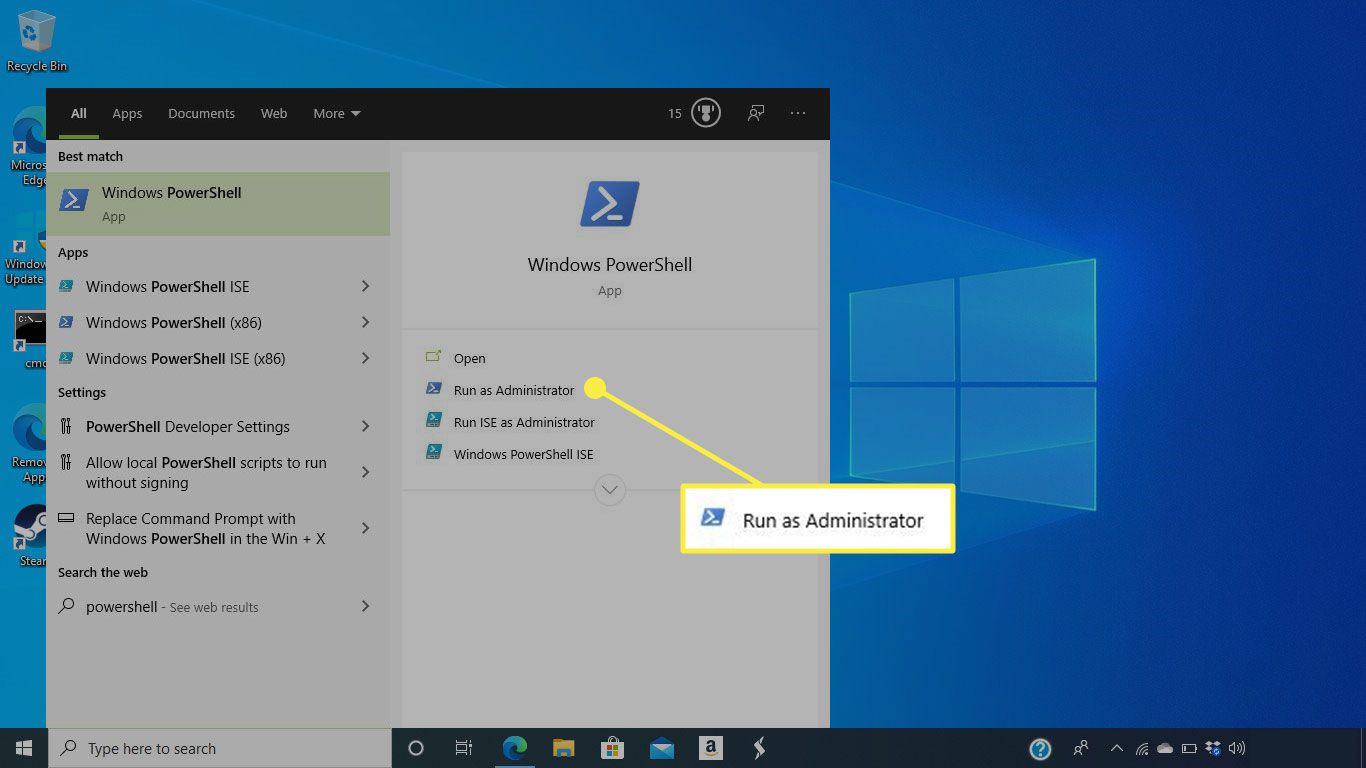This screenshot has height=768, width=1366.
Task: Expand Allow local PowerShell scripts arrow
Action: click(365, 472)
